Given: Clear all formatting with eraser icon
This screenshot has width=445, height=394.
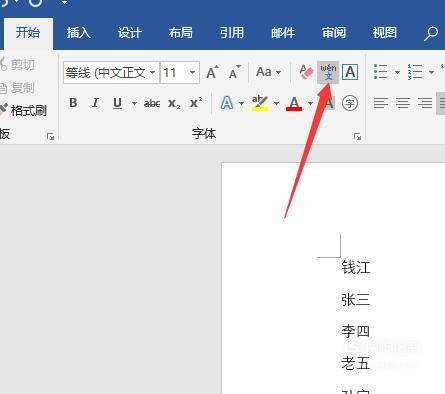Looking at the screenshot, I should point(306,72).
